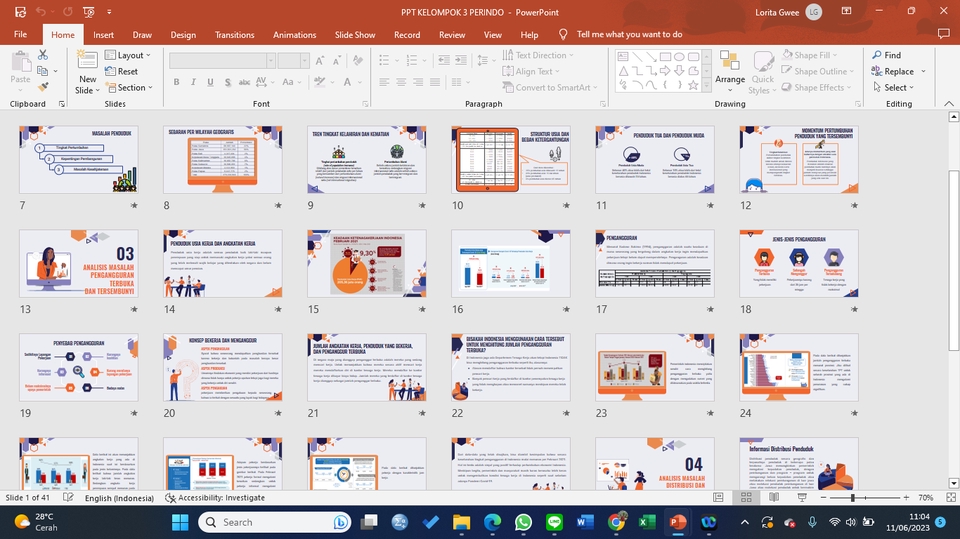Open the Select dropdown in Editing
The image size is (960, 539).
893,88
